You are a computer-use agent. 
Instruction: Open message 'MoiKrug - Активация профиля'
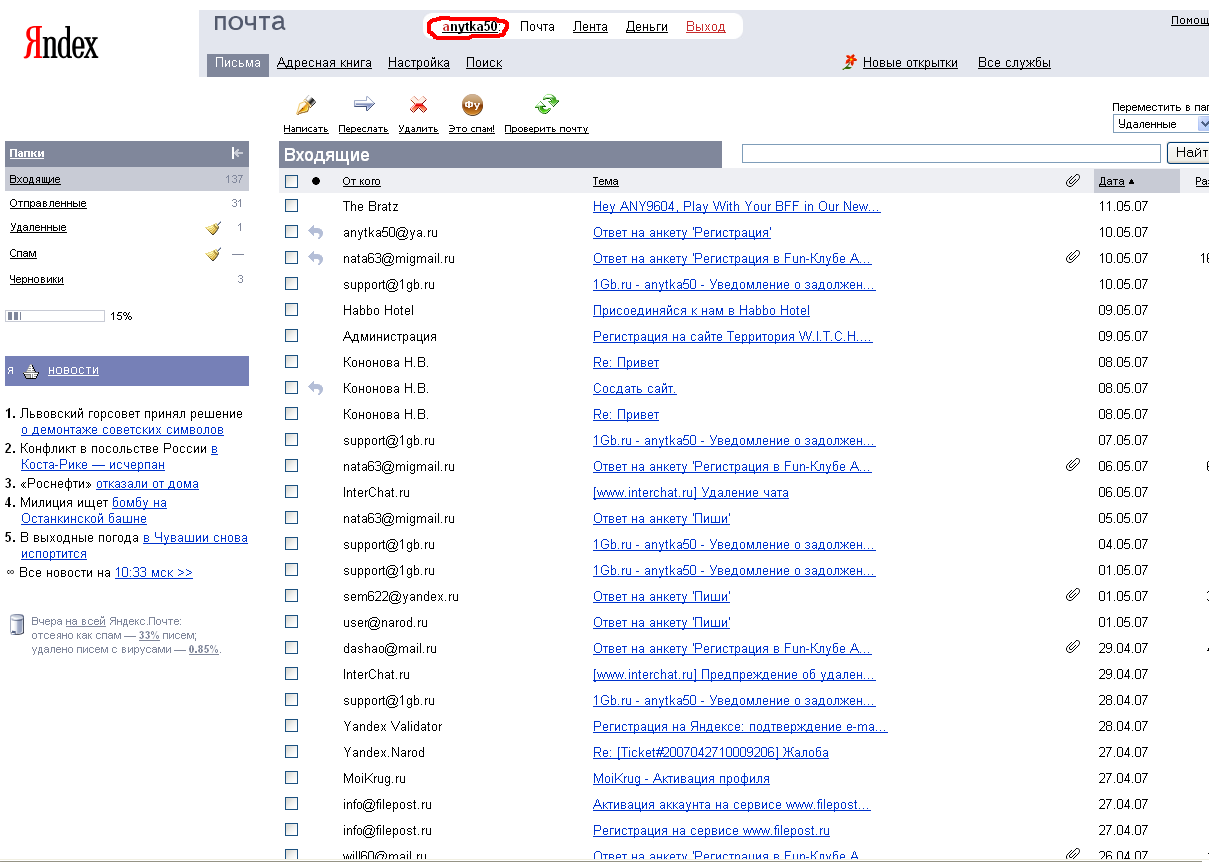(x=681, y=778)
